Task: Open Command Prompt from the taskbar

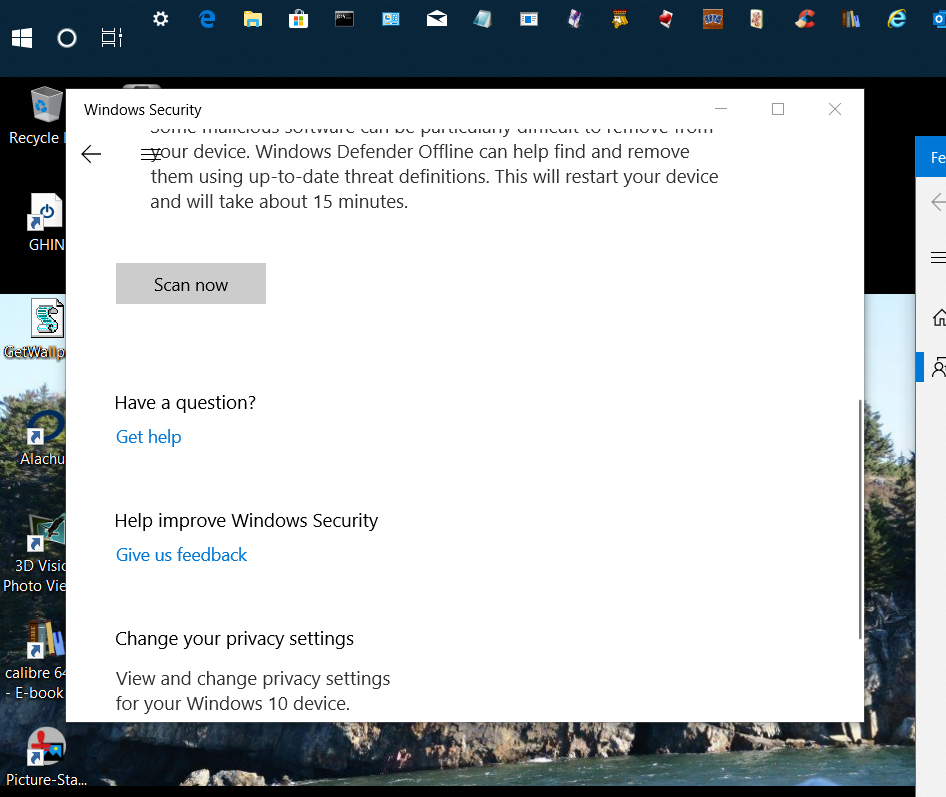Action: coord(344,19)
